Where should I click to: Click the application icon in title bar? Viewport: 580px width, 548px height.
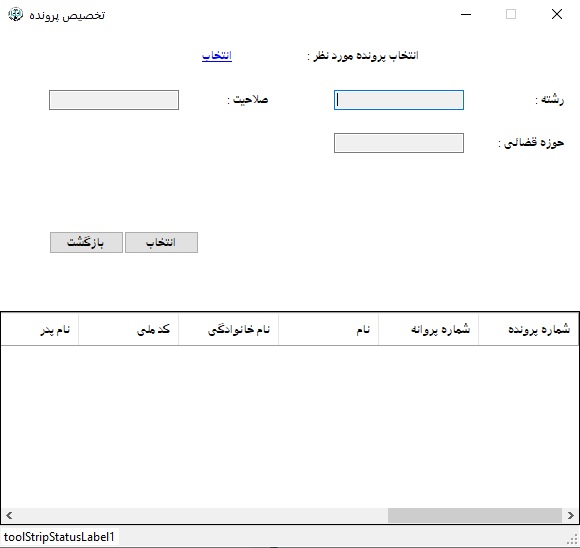pos(15,14)
